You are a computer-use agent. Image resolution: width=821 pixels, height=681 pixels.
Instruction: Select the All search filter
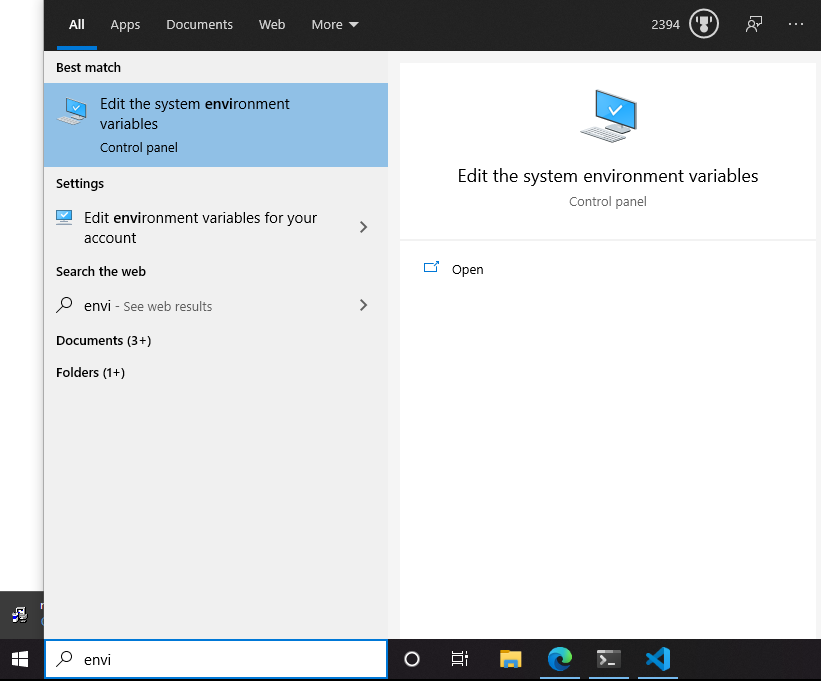pos(76,25)
